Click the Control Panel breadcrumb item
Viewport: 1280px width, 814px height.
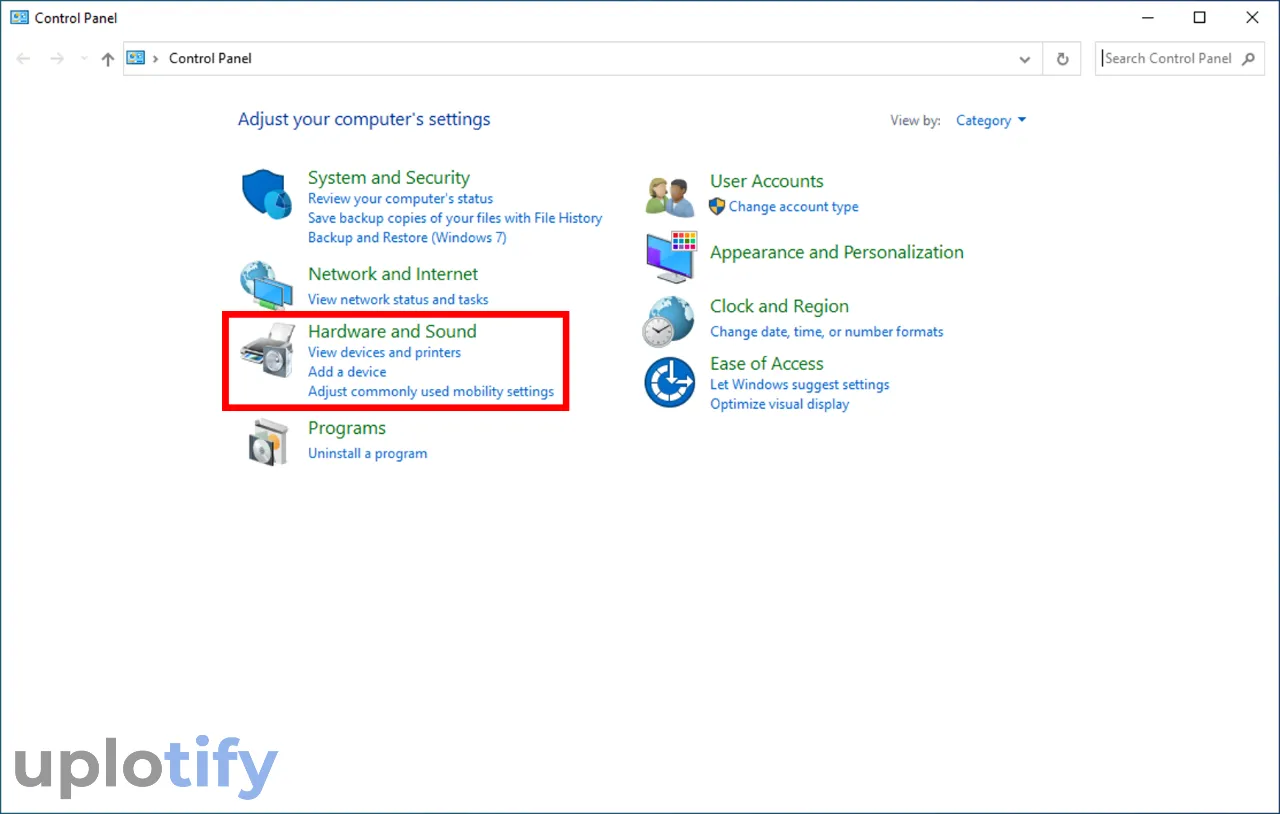(x=210, y=58)
